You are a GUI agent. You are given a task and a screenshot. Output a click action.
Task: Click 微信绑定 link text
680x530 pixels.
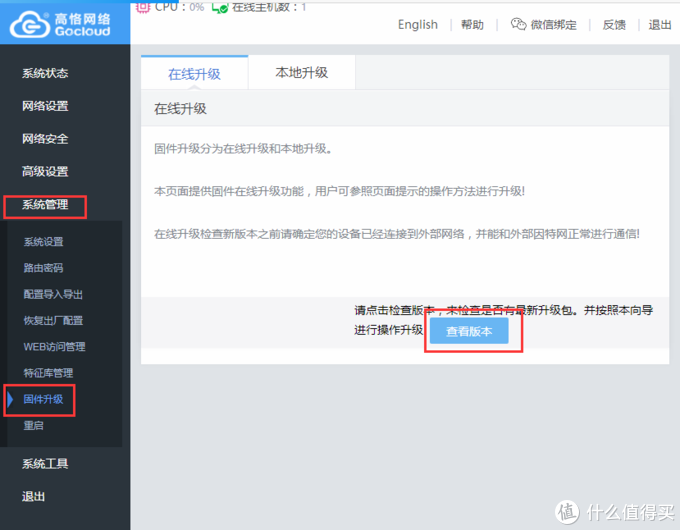(x=554, y=25)
